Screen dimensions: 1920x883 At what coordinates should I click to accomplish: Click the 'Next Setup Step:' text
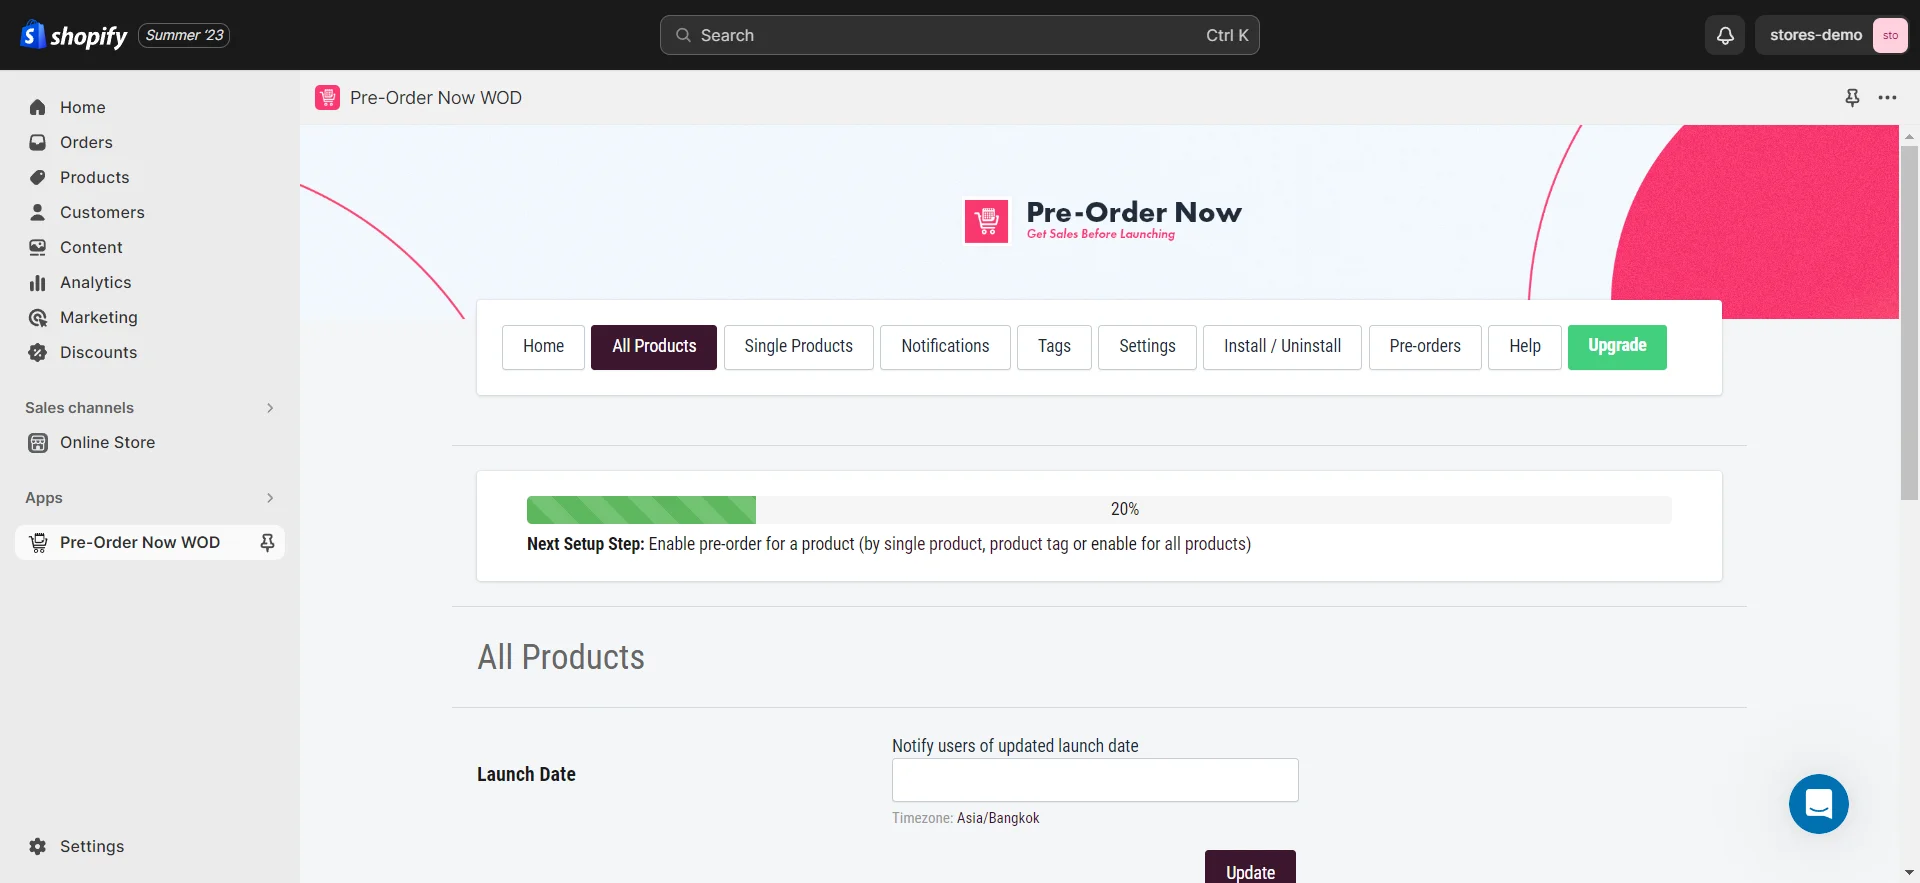pyautogui.click(x=586, y=544)
